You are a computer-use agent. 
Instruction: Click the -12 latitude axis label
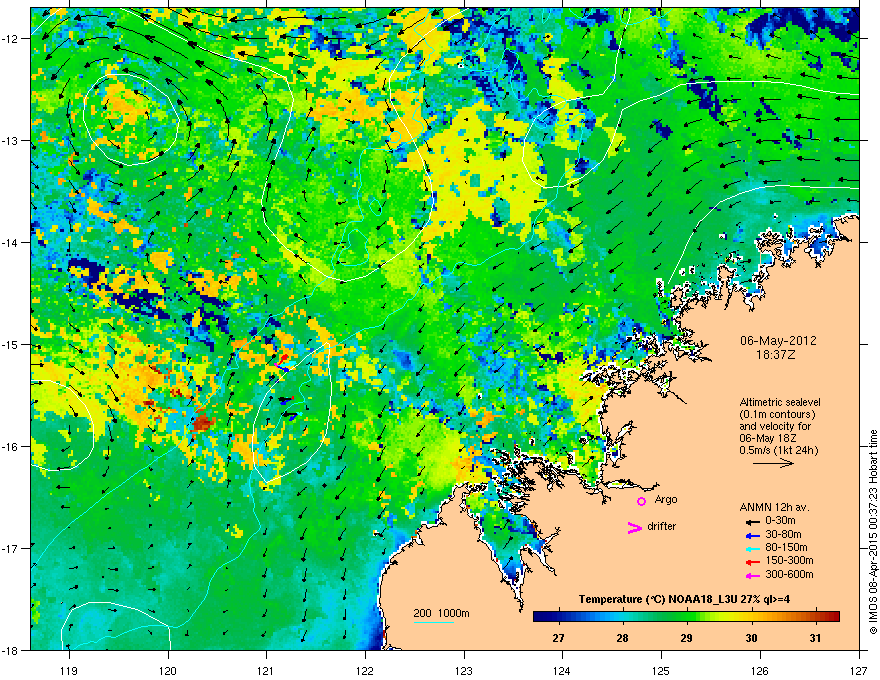pos(11,39)
